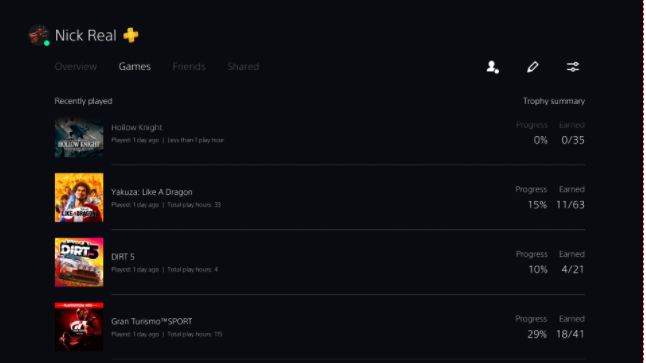Click the PlayStation Plus icon
This screenshot has height=363, width=646.
click(131, 35)
